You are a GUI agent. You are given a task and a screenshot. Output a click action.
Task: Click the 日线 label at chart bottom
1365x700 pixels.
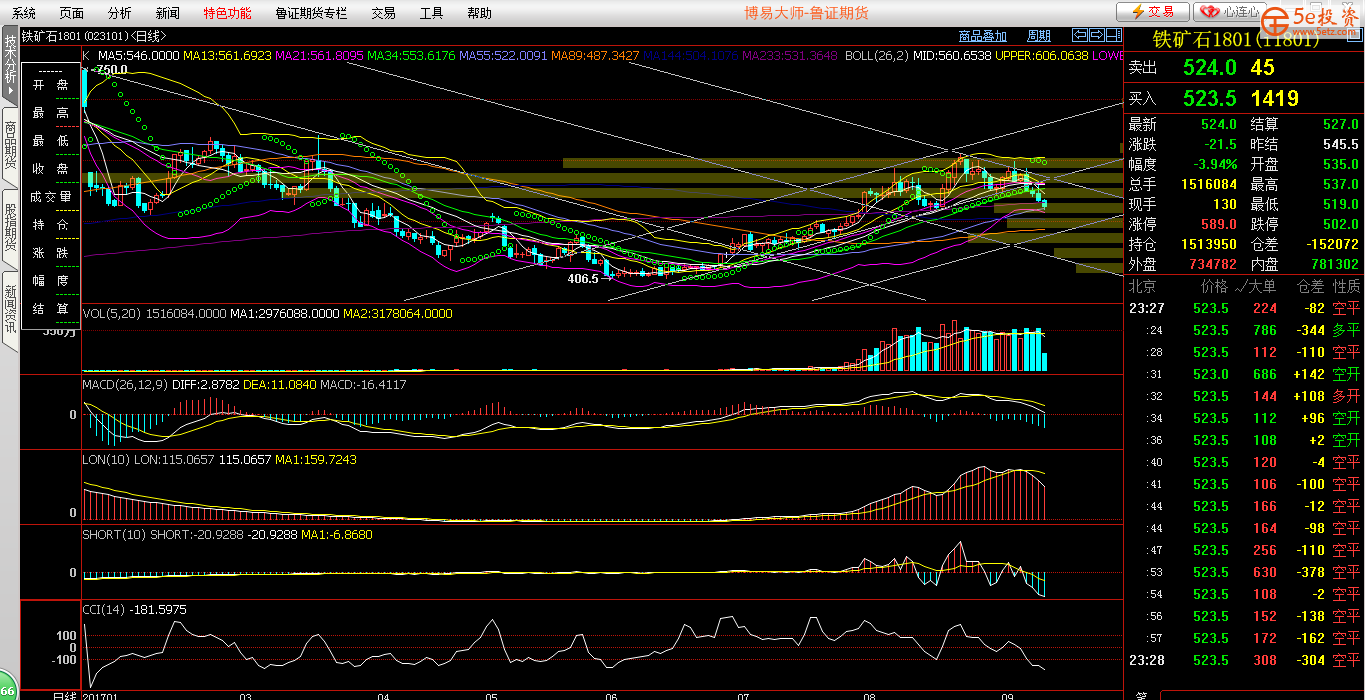point(65,695)
